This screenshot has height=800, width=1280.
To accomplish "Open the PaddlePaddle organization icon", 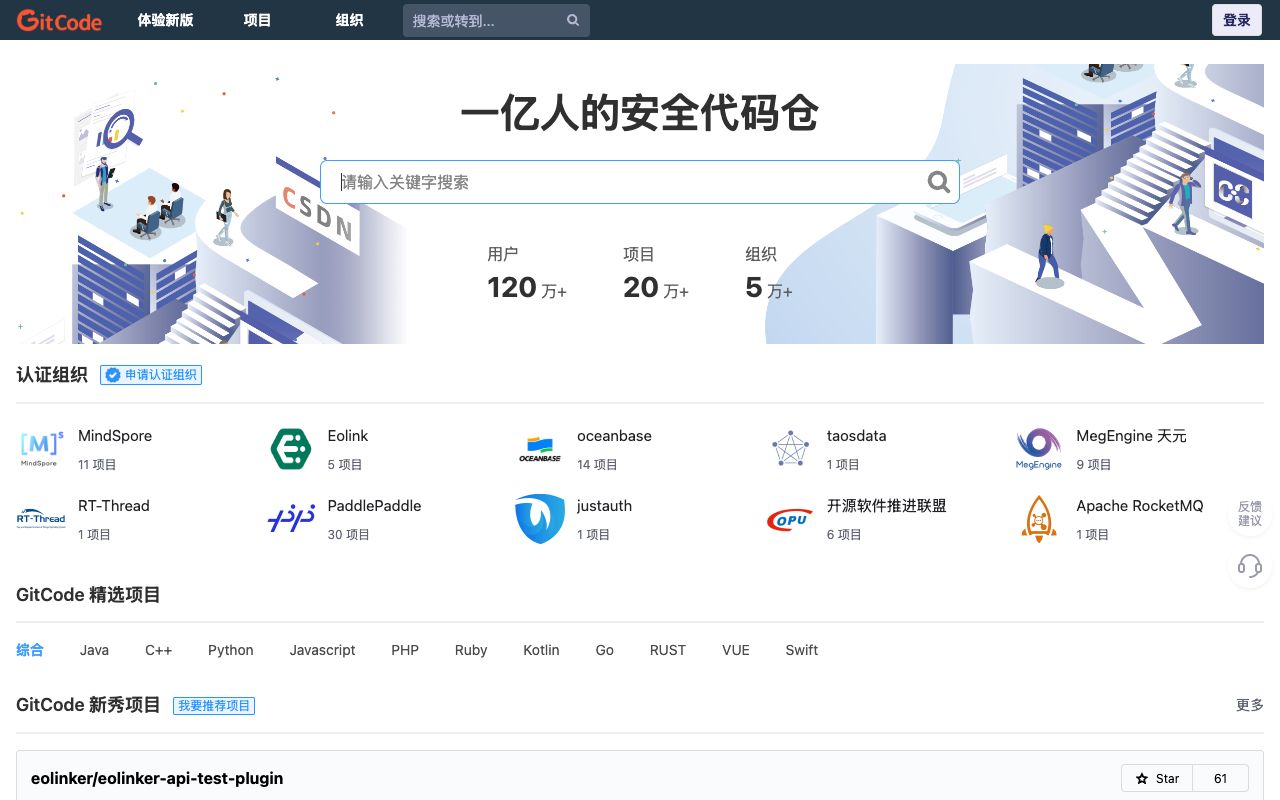I will [x=290, y=518].
